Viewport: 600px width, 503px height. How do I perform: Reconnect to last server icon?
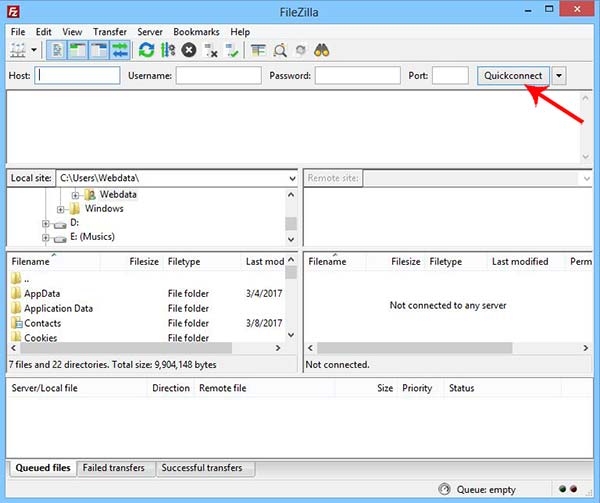point(232,50)
